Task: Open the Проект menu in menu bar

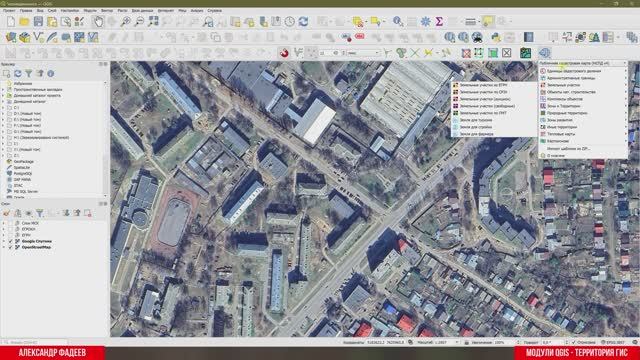Action: click(x=9, y=11)
